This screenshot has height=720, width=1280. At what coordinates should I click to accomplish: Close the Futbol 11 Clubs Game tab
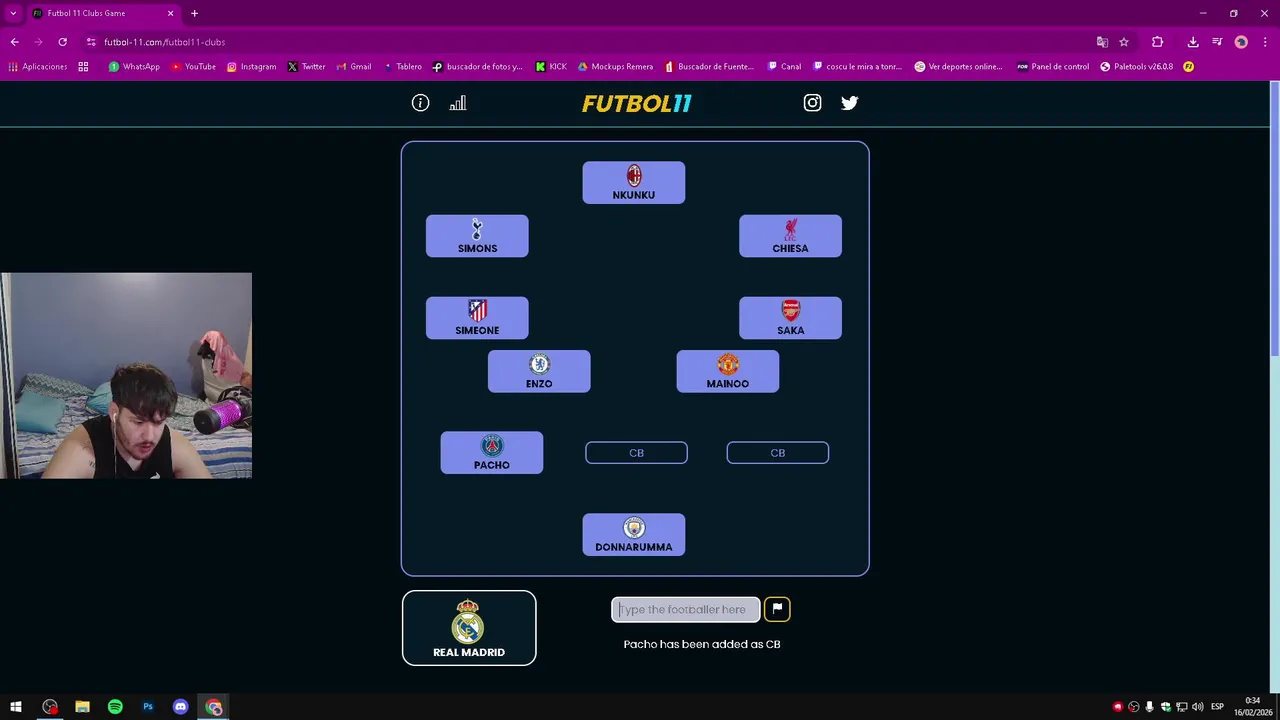[170, 13]
